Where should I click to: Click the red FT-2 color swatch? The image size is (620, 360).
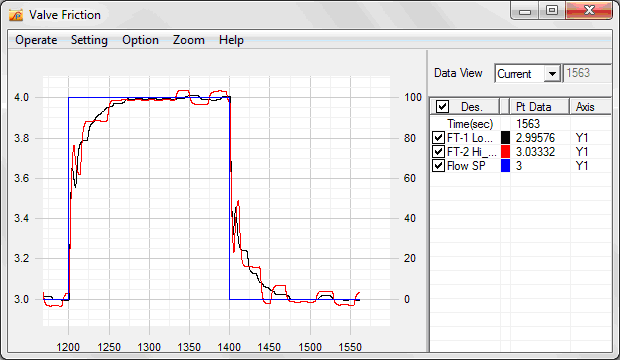pyautogui.click(x=505, y=152)
